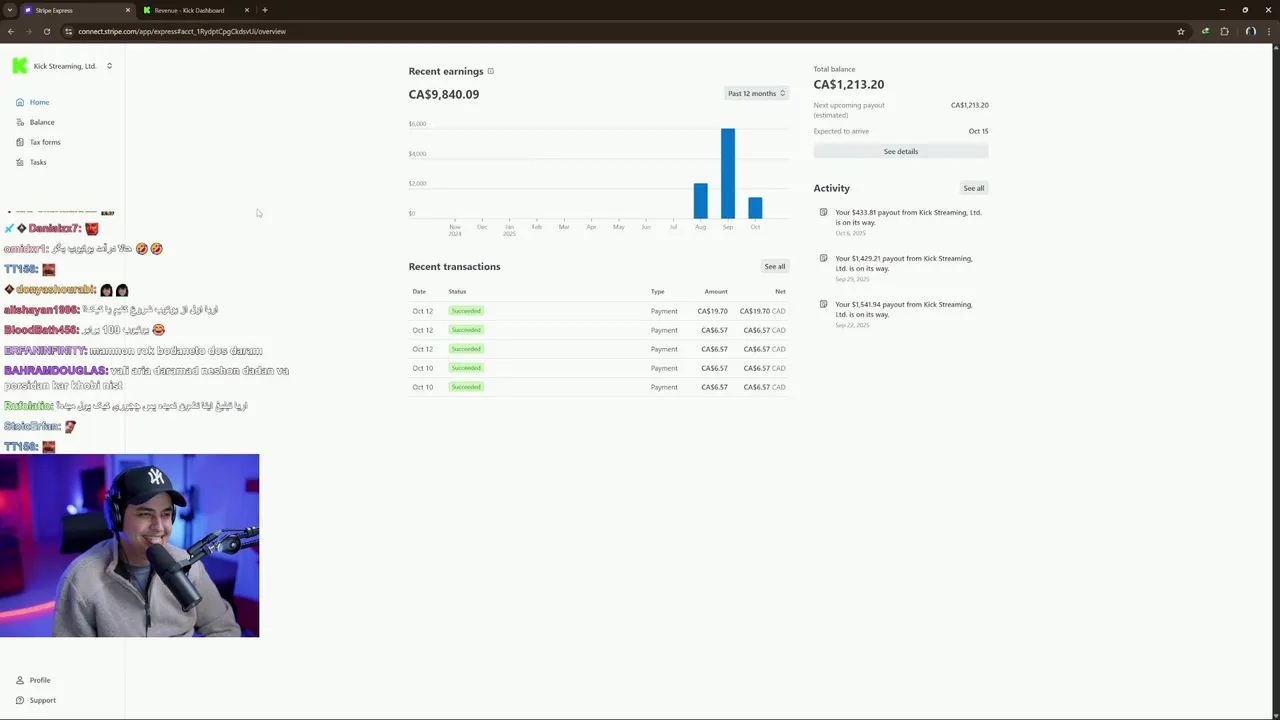The height and width of the screenshot is (720, 1280).
Task: Click the CA$1,213.20 total balance figure
Action: (x=849, y=84)
